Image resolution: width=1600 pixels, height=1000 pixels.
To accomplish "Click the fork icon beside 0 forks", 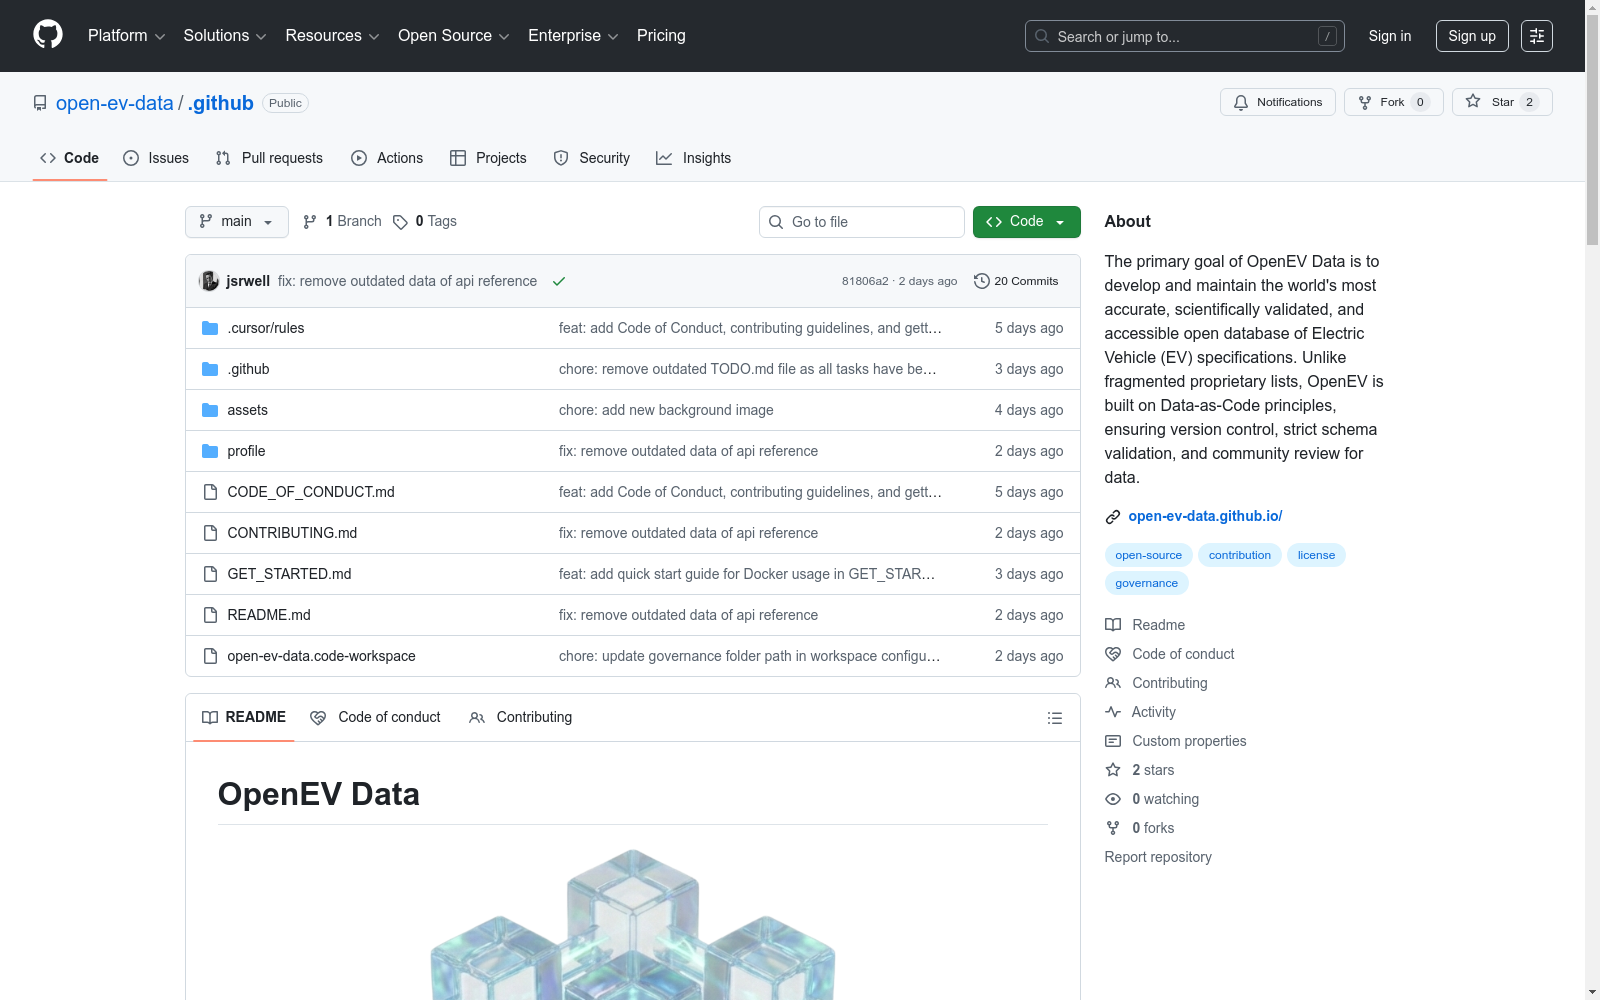I will 1113,828.
